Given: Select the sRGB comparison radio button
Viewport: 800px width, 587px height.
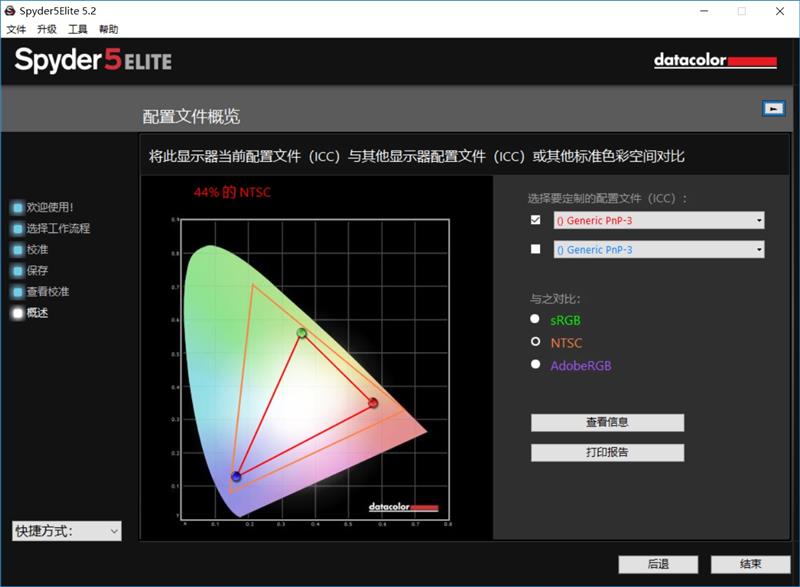Looking at the screenshot, I should coord(535,320).
